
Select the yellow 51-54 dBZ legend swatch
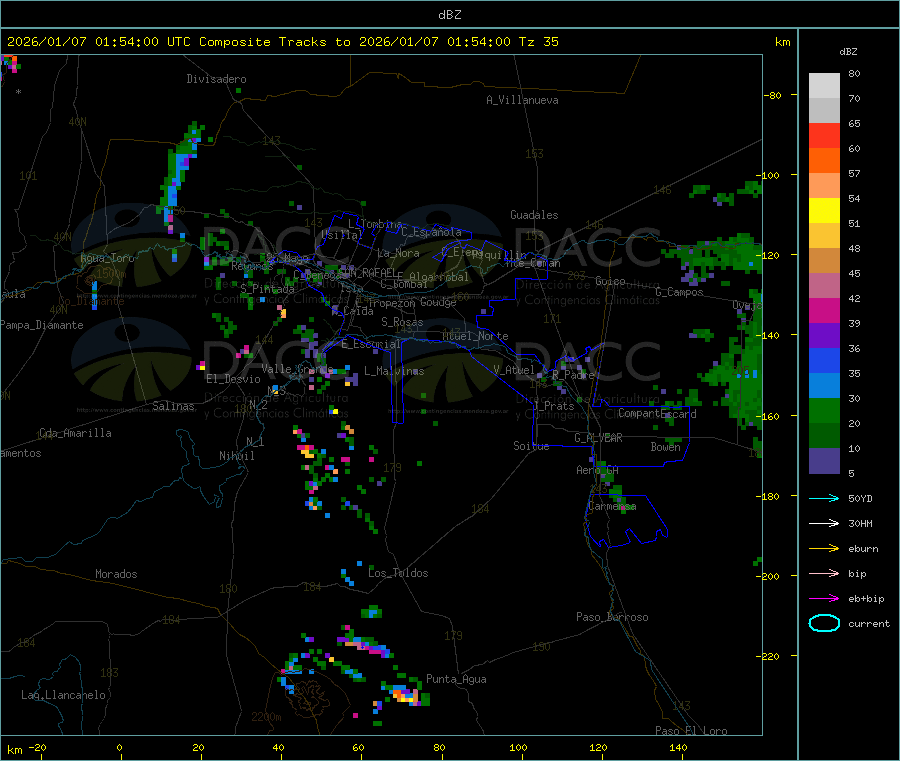tap(824, 211)
